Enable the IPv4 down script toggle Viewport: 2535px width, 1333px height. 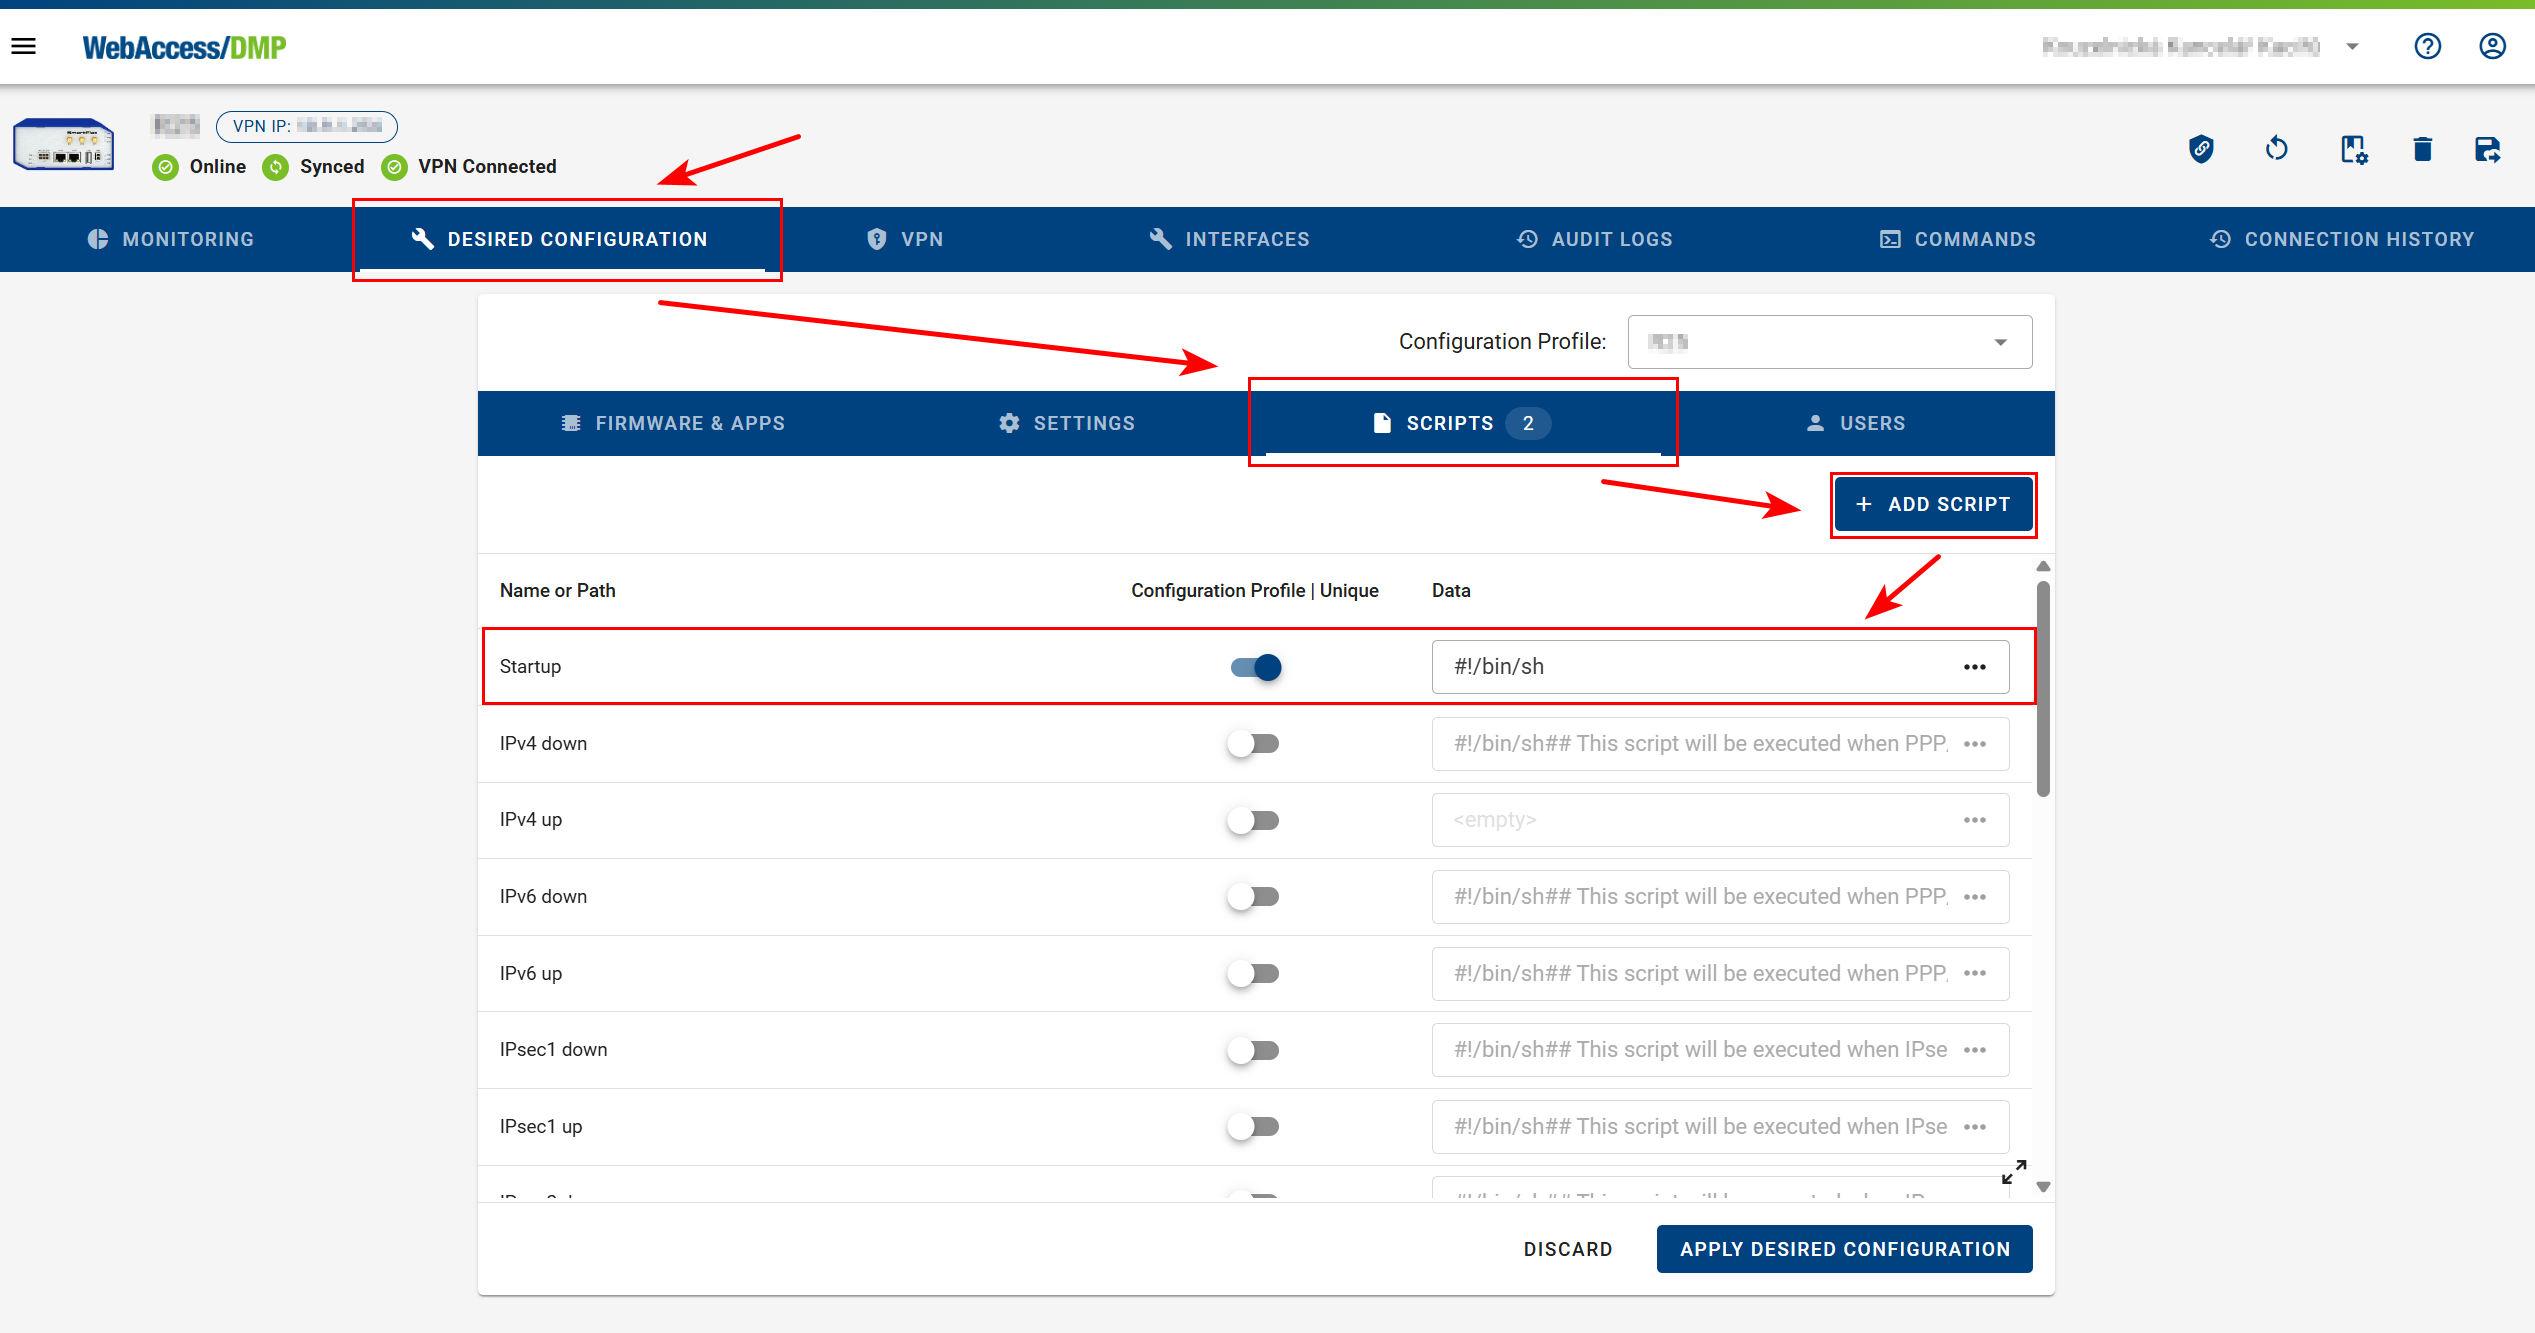point(1254,744)
